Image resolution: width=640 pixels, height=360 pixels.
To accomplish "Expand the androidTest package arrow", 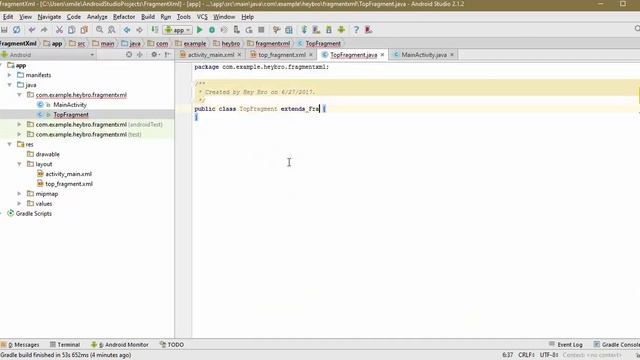I will click(19, 124).
